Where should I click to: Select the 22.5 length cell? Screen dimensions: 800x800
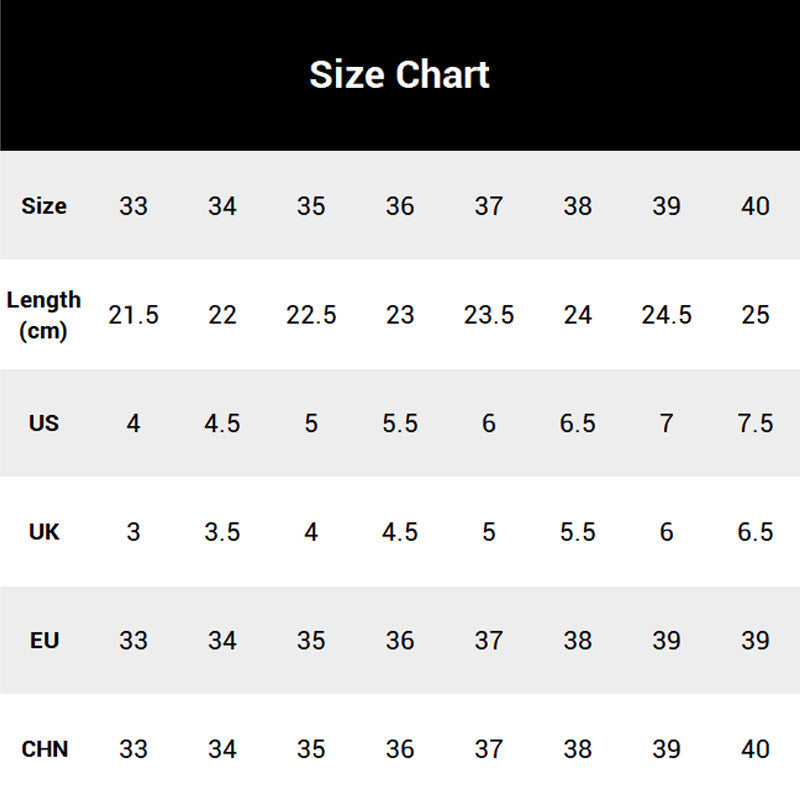pyautogui.click(x=311, y=315)
